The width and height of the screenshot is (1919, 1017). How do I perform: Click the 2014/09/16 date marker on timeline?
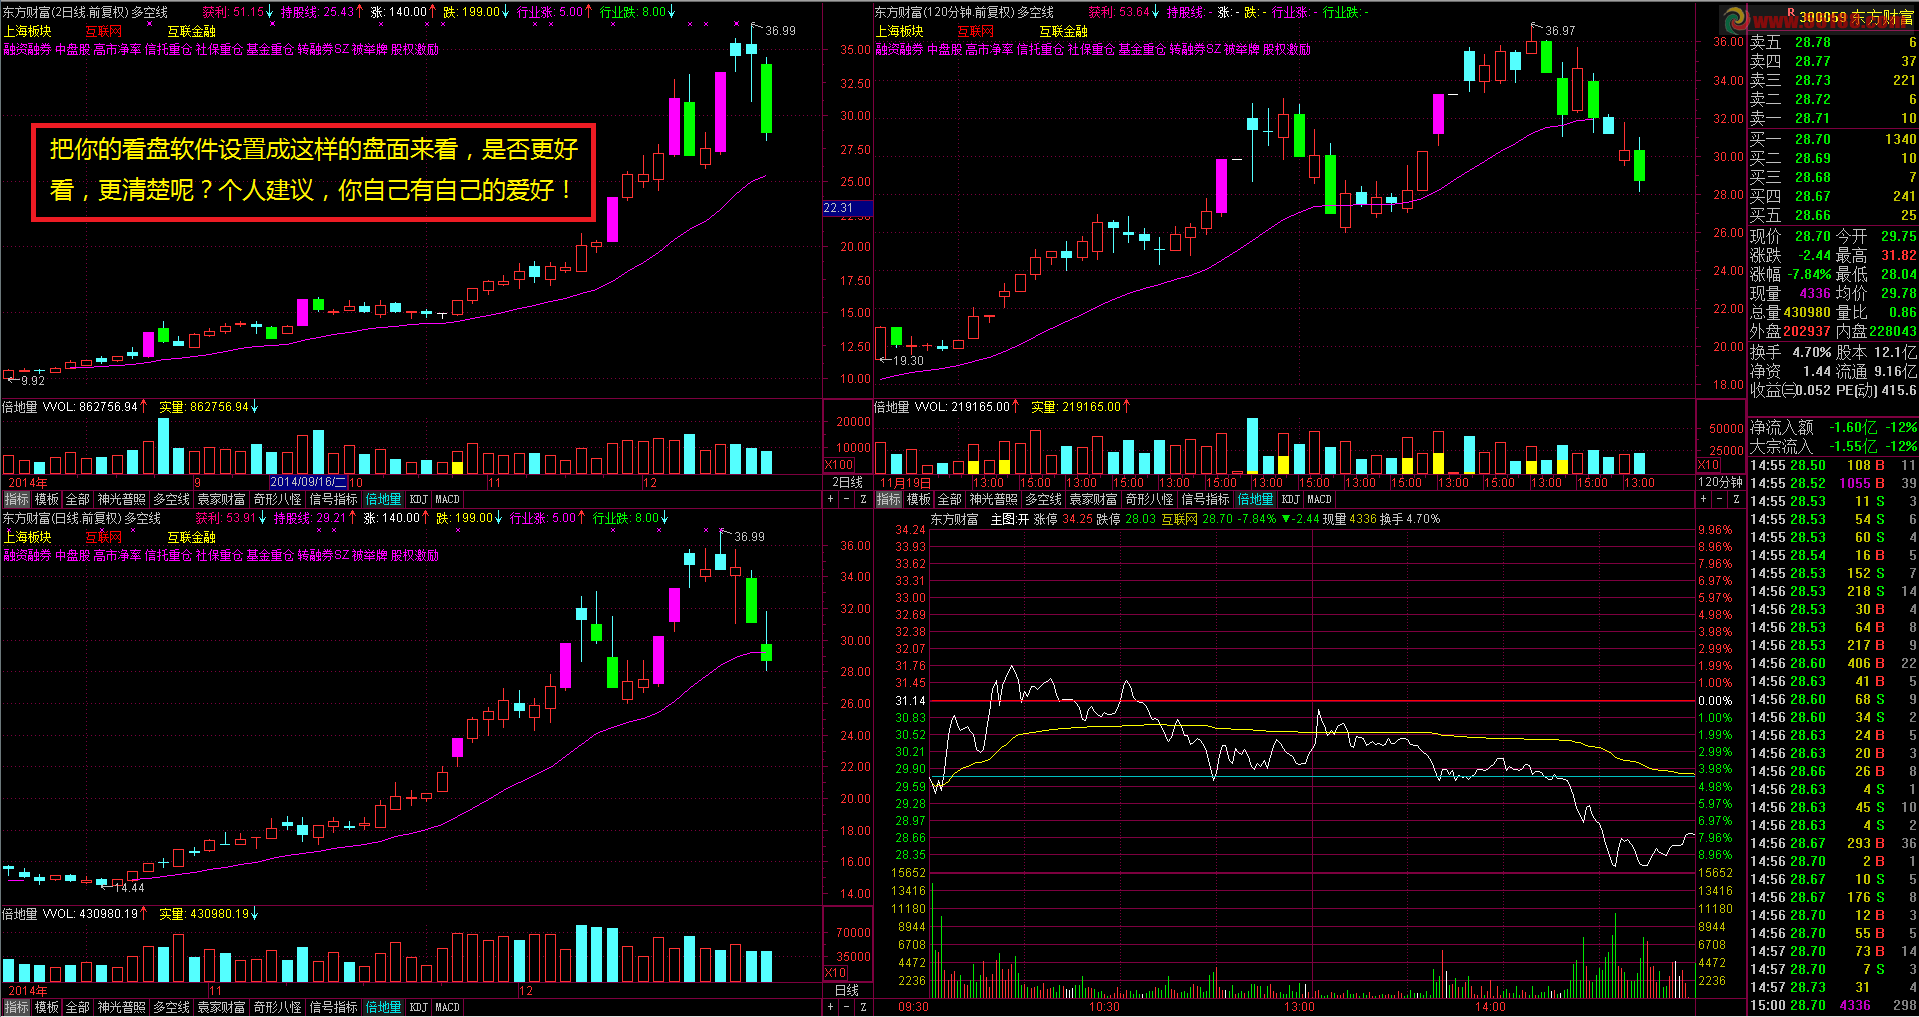click(308, 482)
